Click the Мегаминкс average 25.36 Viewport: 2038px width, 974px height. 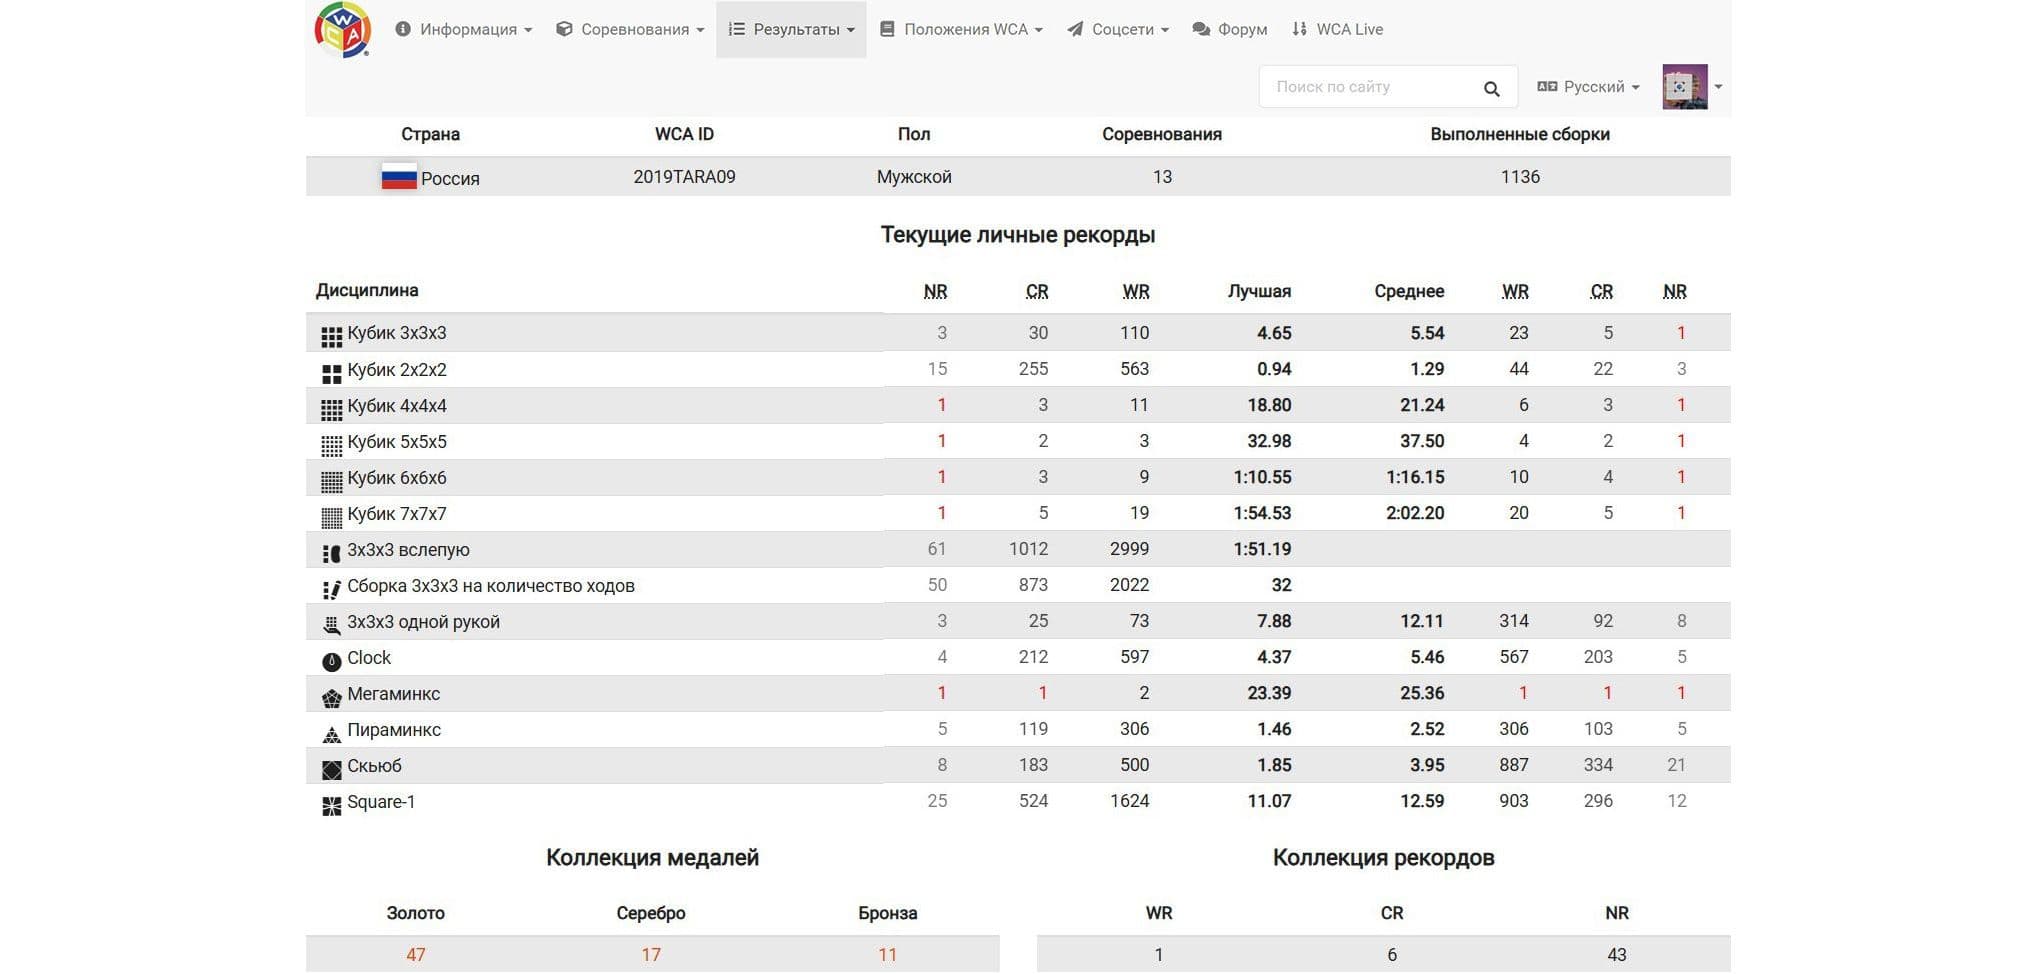click(1422, 693)
